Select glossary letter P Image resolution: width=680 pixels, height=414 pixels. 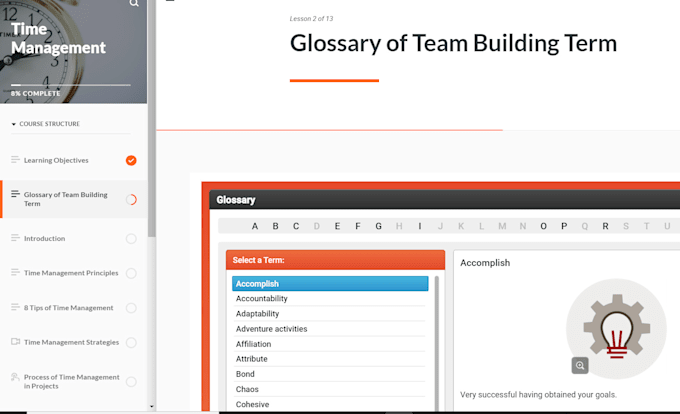(x=564, y=226)
